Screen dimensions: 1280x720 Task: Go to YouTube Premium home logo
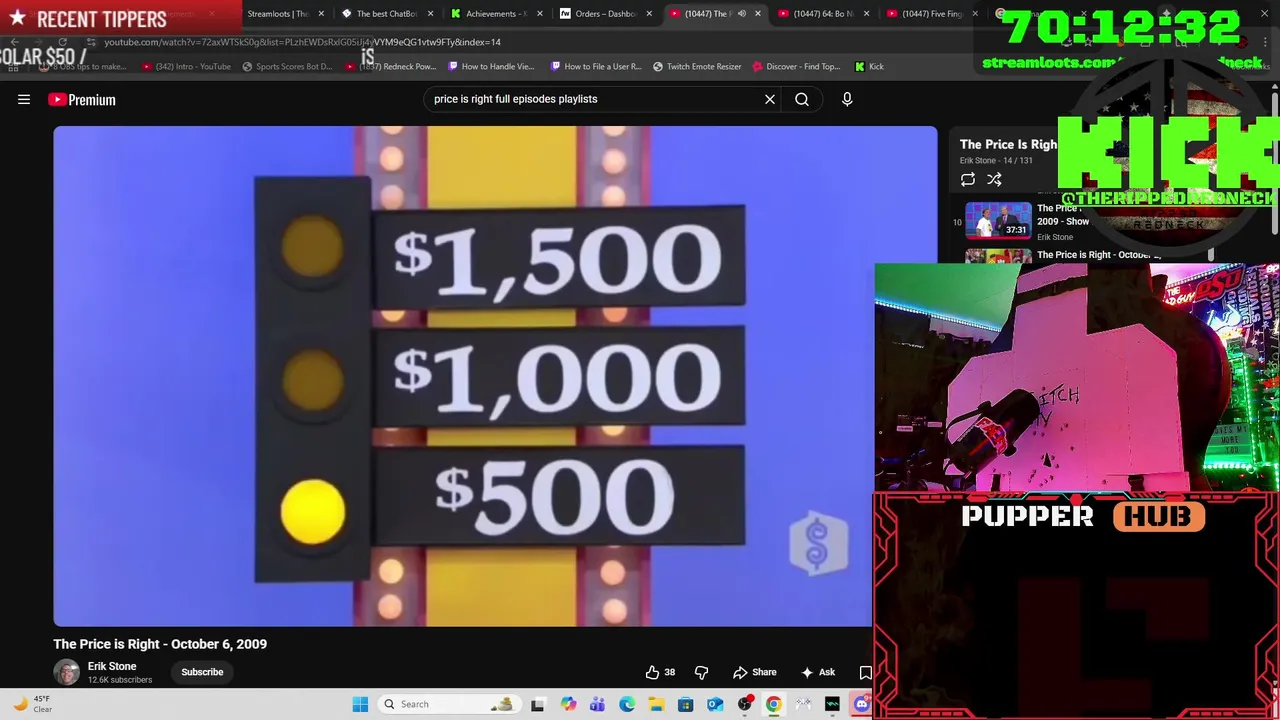tap(82, 99)
